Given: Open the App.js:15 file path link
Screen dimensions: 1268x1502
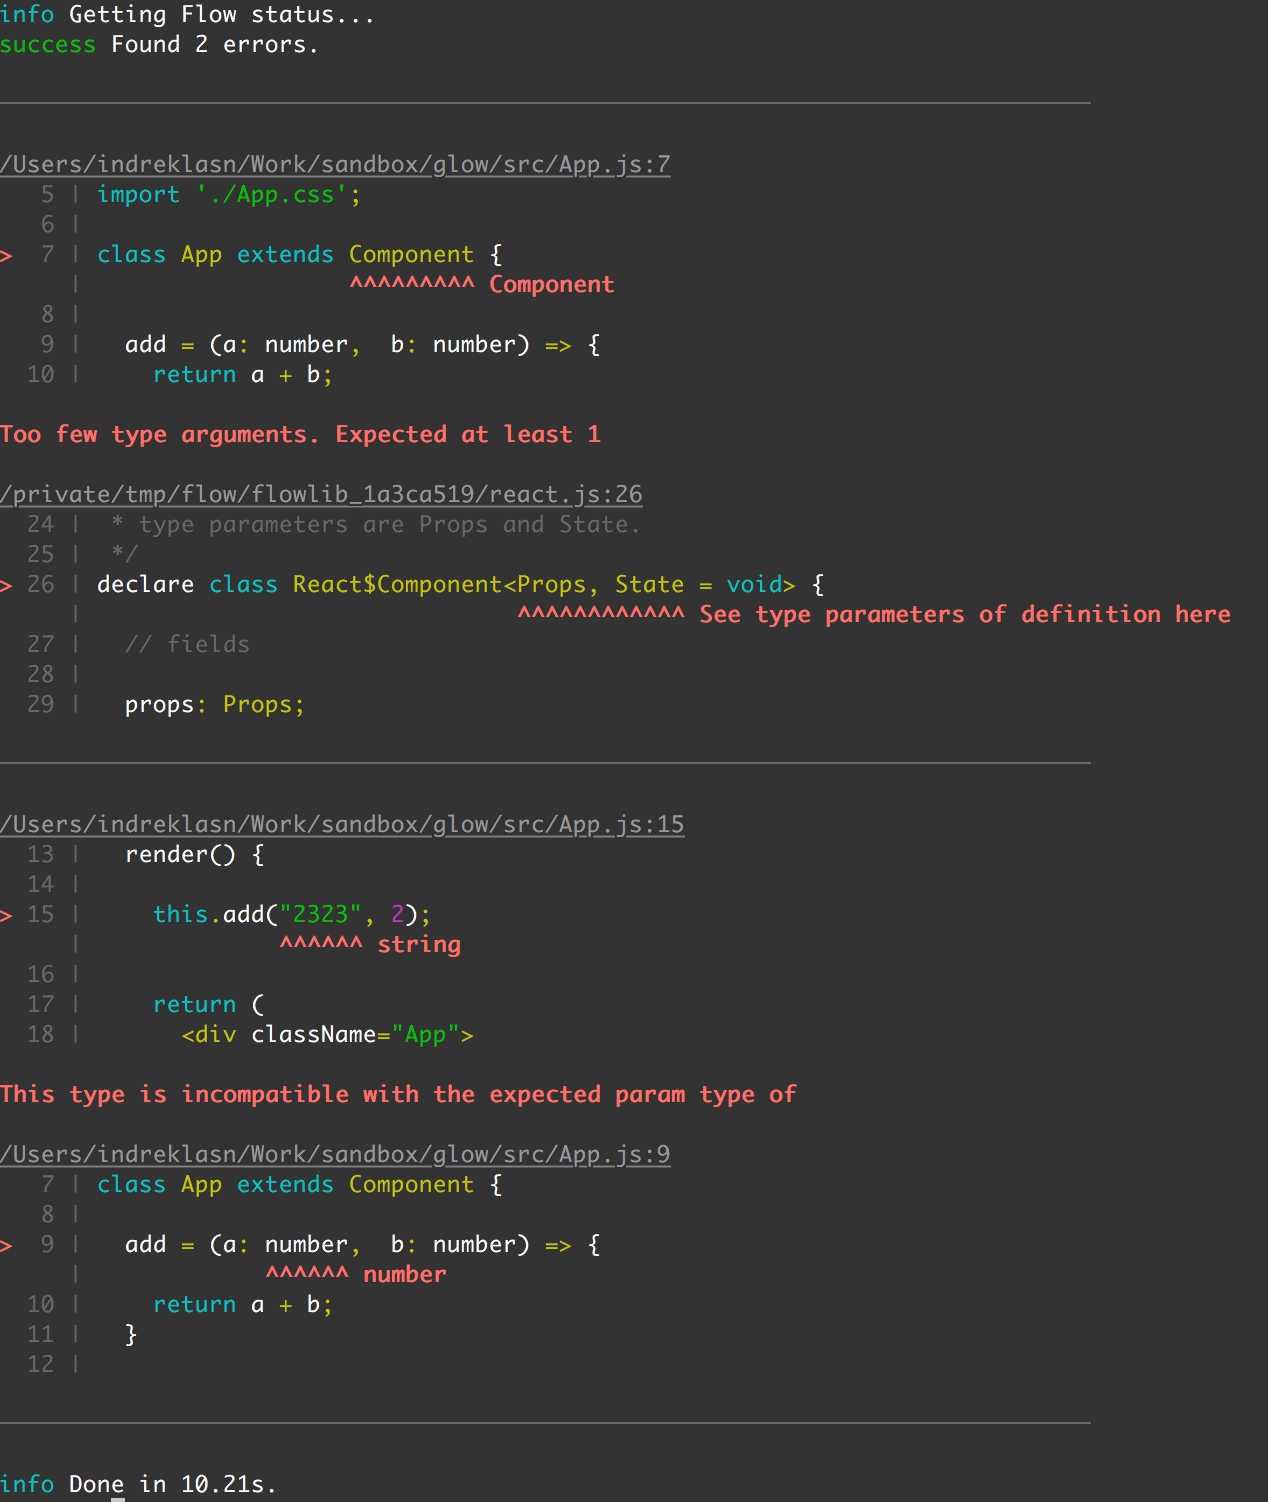Looking at the screenshot, I should [342, 824].
